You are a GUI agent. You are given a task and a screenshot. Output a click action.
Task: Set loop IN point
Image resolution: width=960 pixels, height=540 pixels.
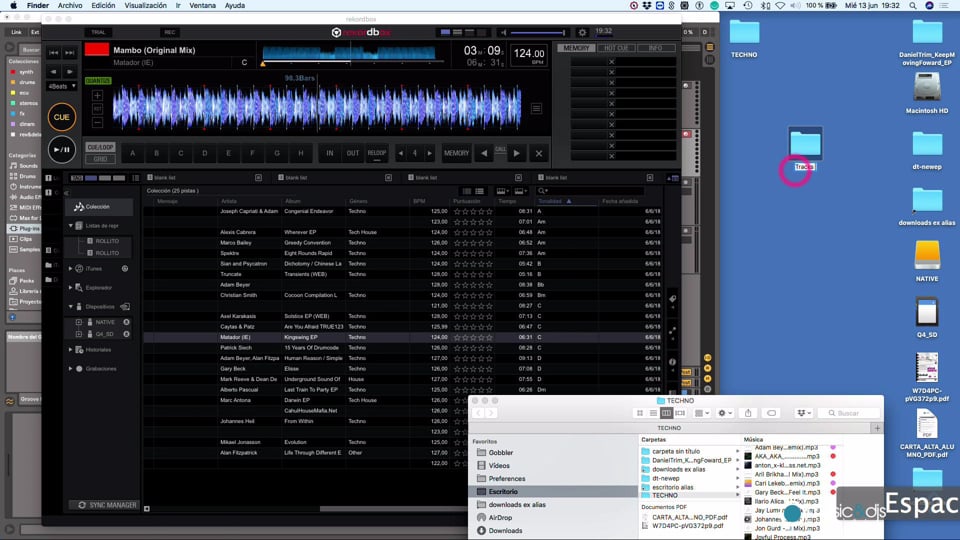pyautogui.click(x=329, y=153)
